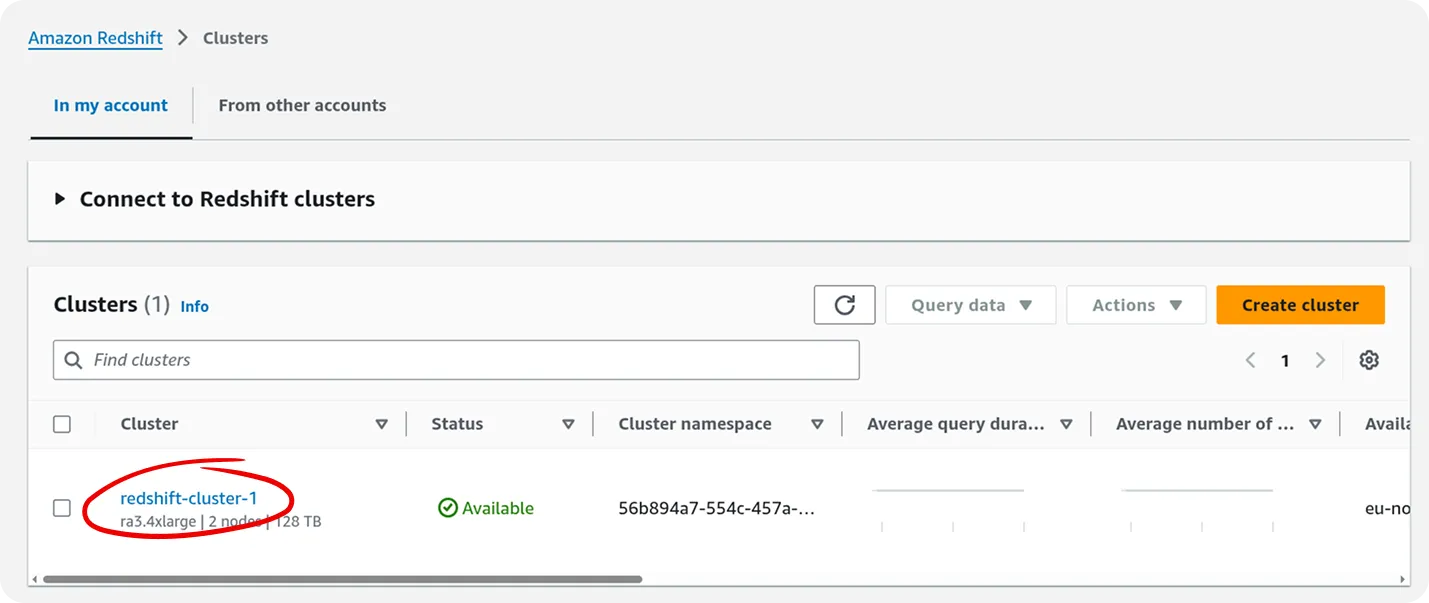Switch to the From other accounts tab
The height and width of the screenshot is (603, 1429).
tap(302, 104)
